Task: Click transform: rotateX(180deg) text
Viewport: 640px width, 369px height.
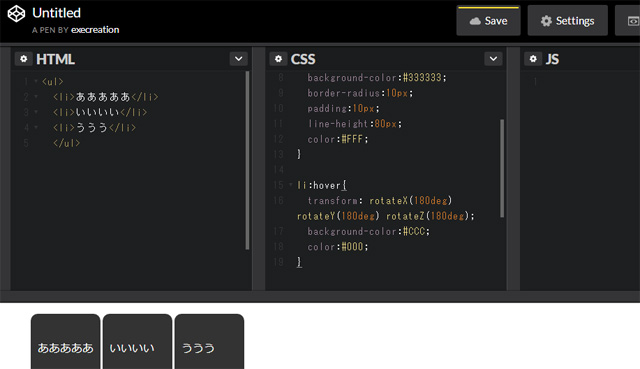Action: point(380,200)
